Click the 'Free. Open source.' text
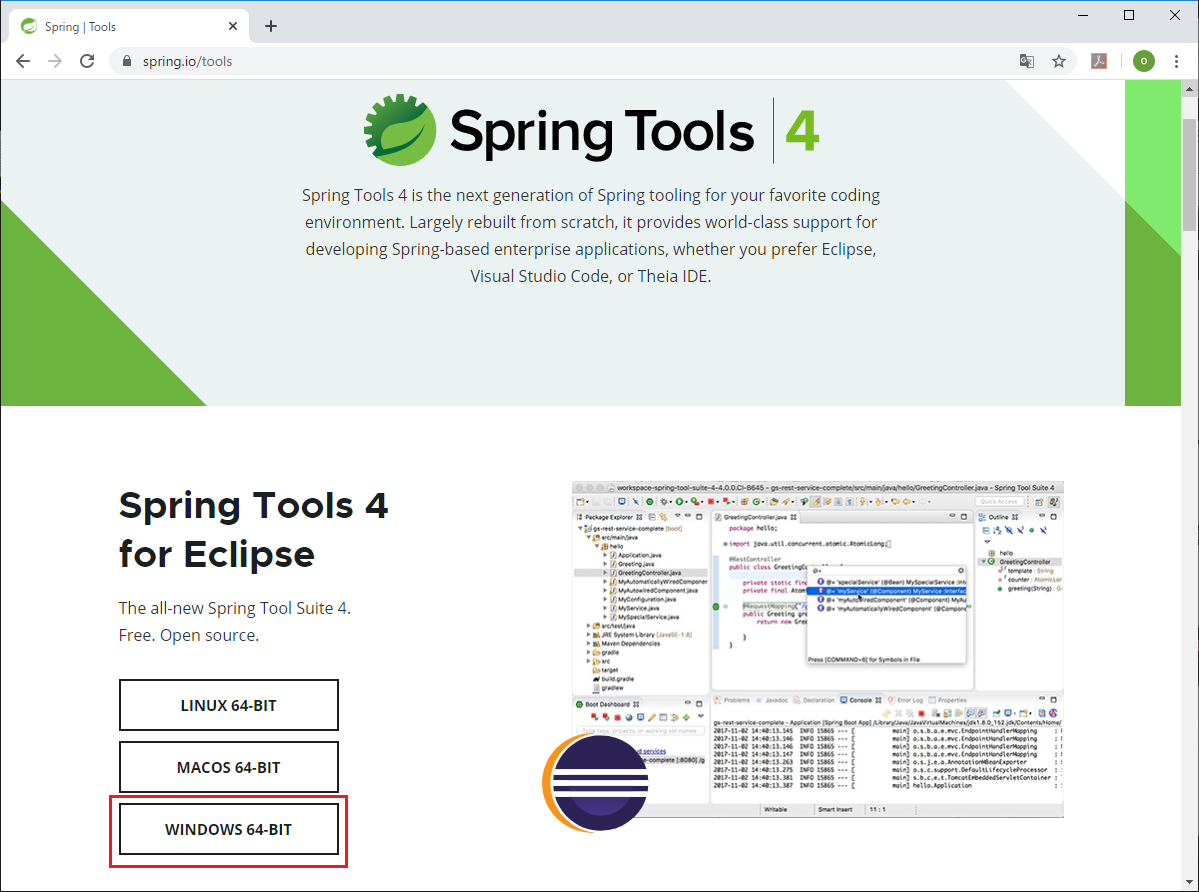Screen dimensions: 1199x892 pyautogui.click(x=189, y=635)
